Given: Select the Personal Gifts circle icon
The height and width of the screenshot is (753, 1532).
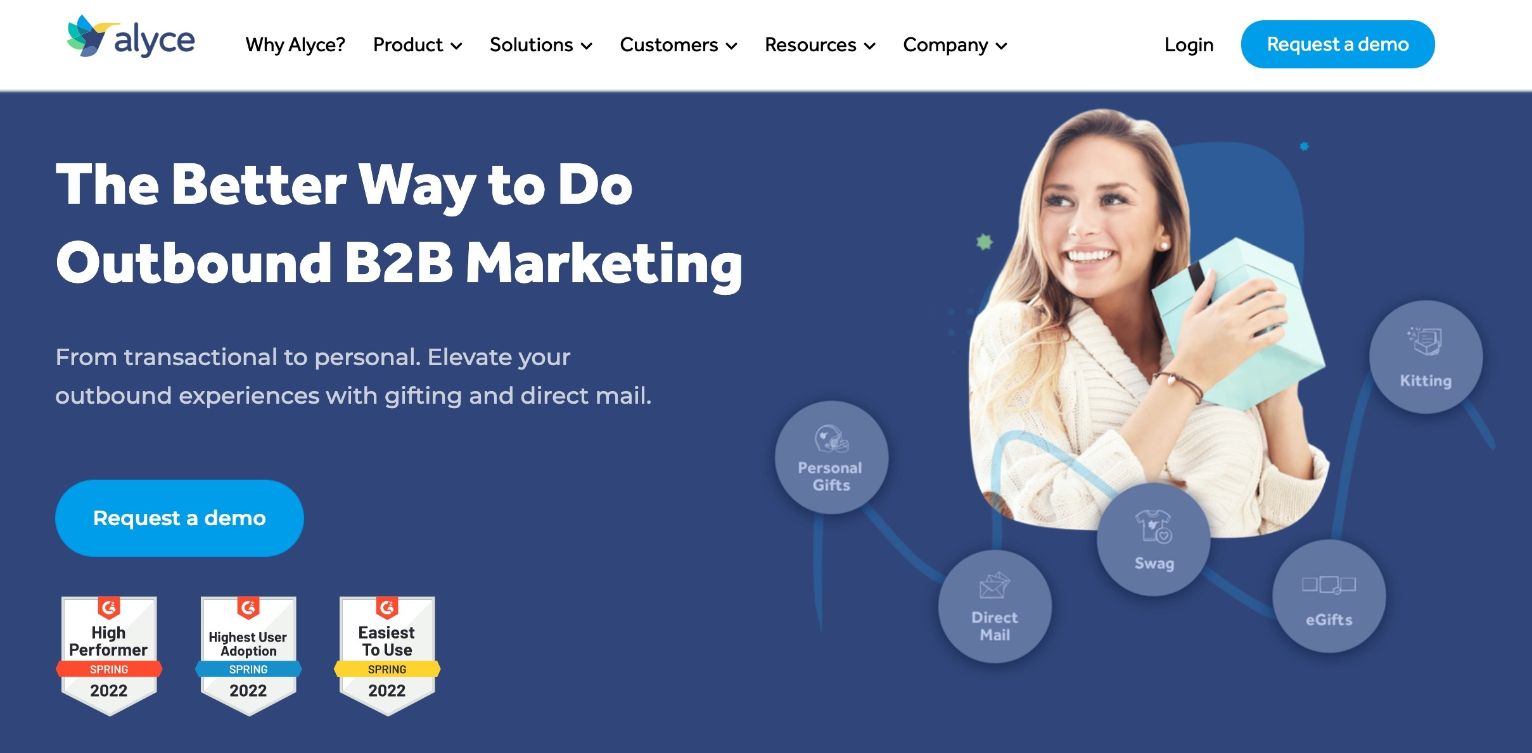Looking at the screenshot, I should point(831,458).
